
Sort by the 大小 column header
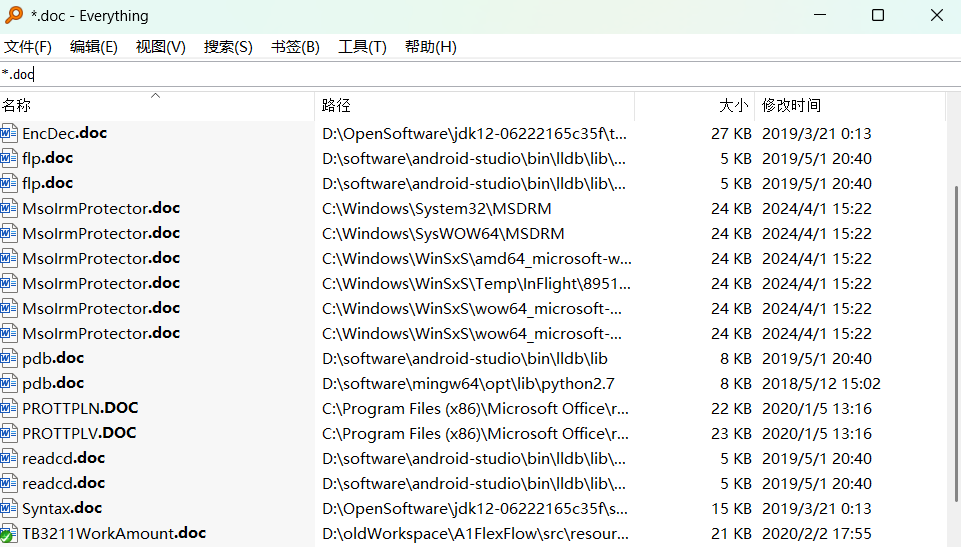694,106
